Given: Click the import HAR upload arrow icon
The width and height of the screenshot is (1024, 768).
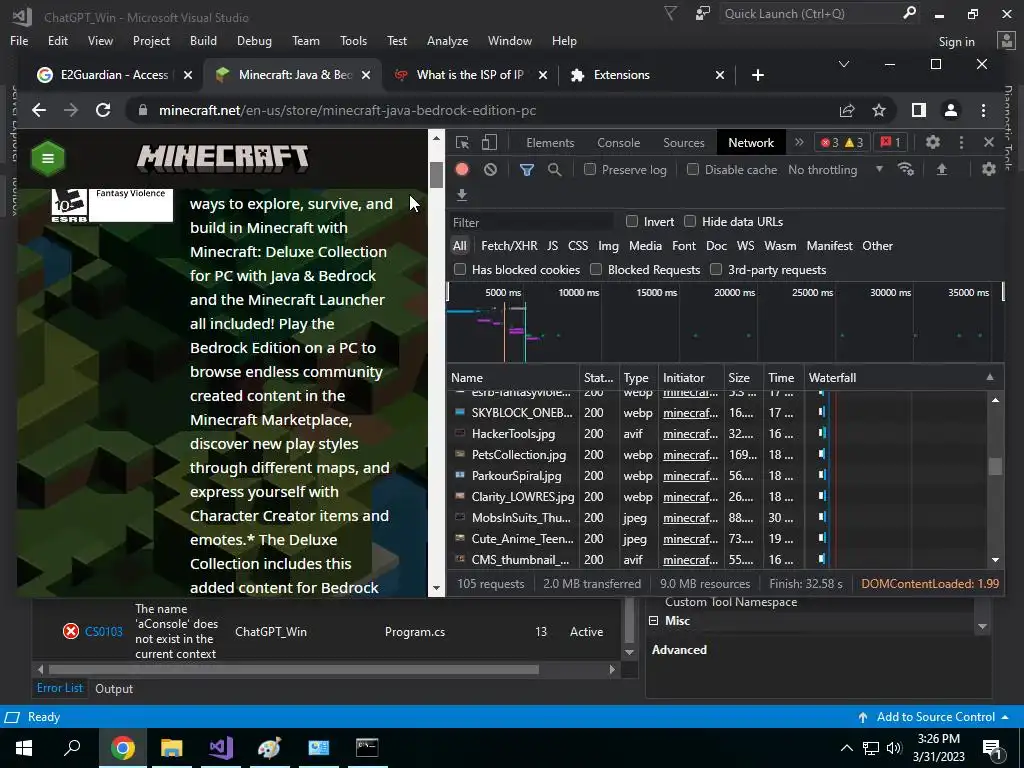Looking at the screenshot, I should pyautogui.click(x=942, y=169).
